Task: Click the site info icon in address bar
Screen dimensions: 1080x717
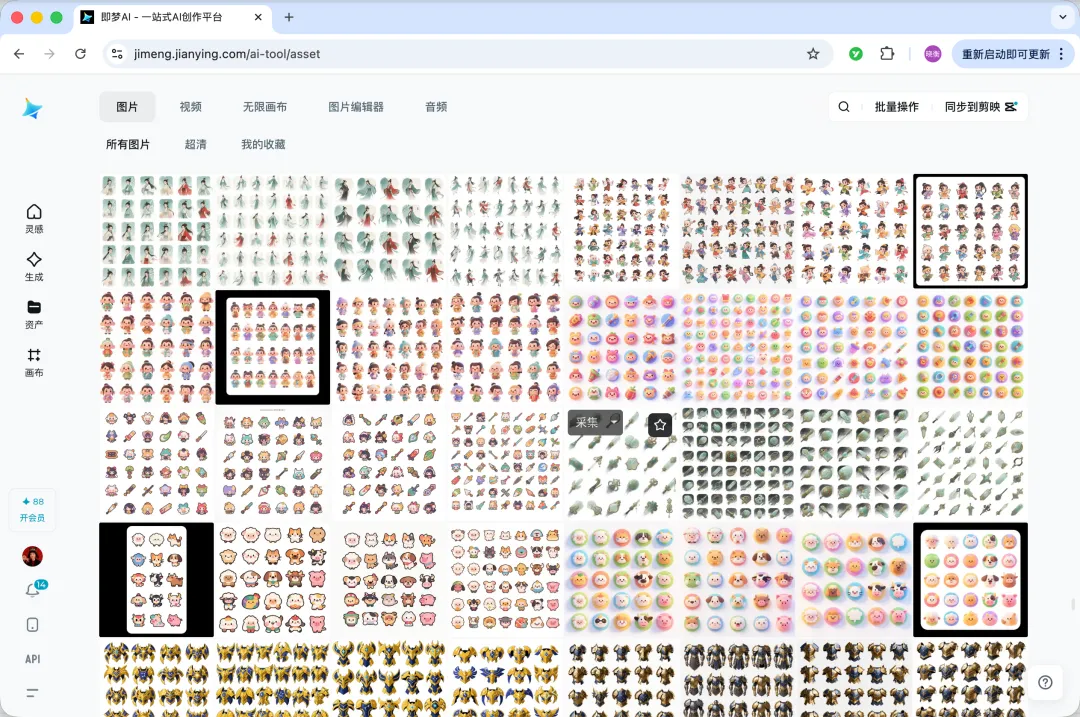Action: (117, 54)
